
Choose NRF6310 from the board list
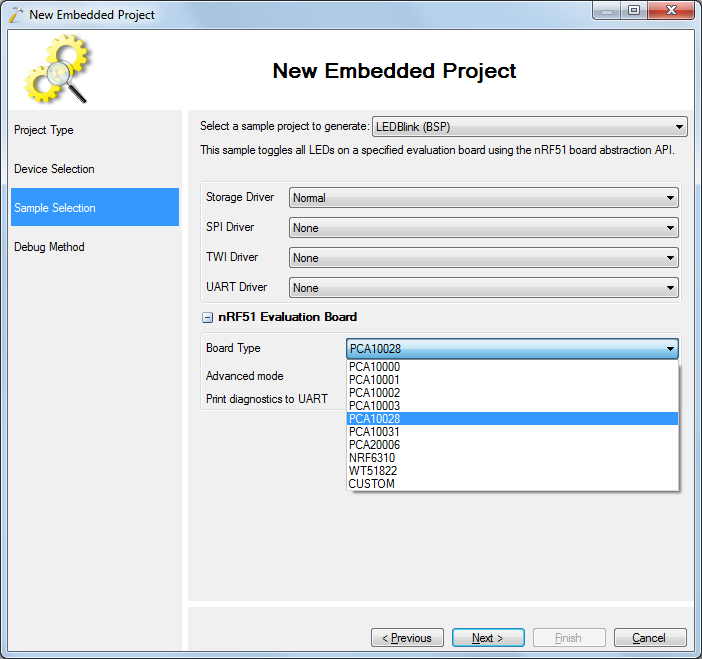pyautogui.click(x=513, y=458)
